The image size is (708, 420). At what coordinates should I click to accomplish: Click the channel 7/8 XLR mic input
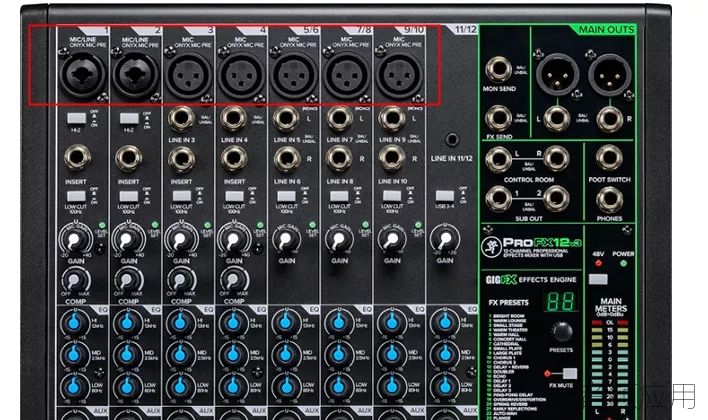point(347,75)
